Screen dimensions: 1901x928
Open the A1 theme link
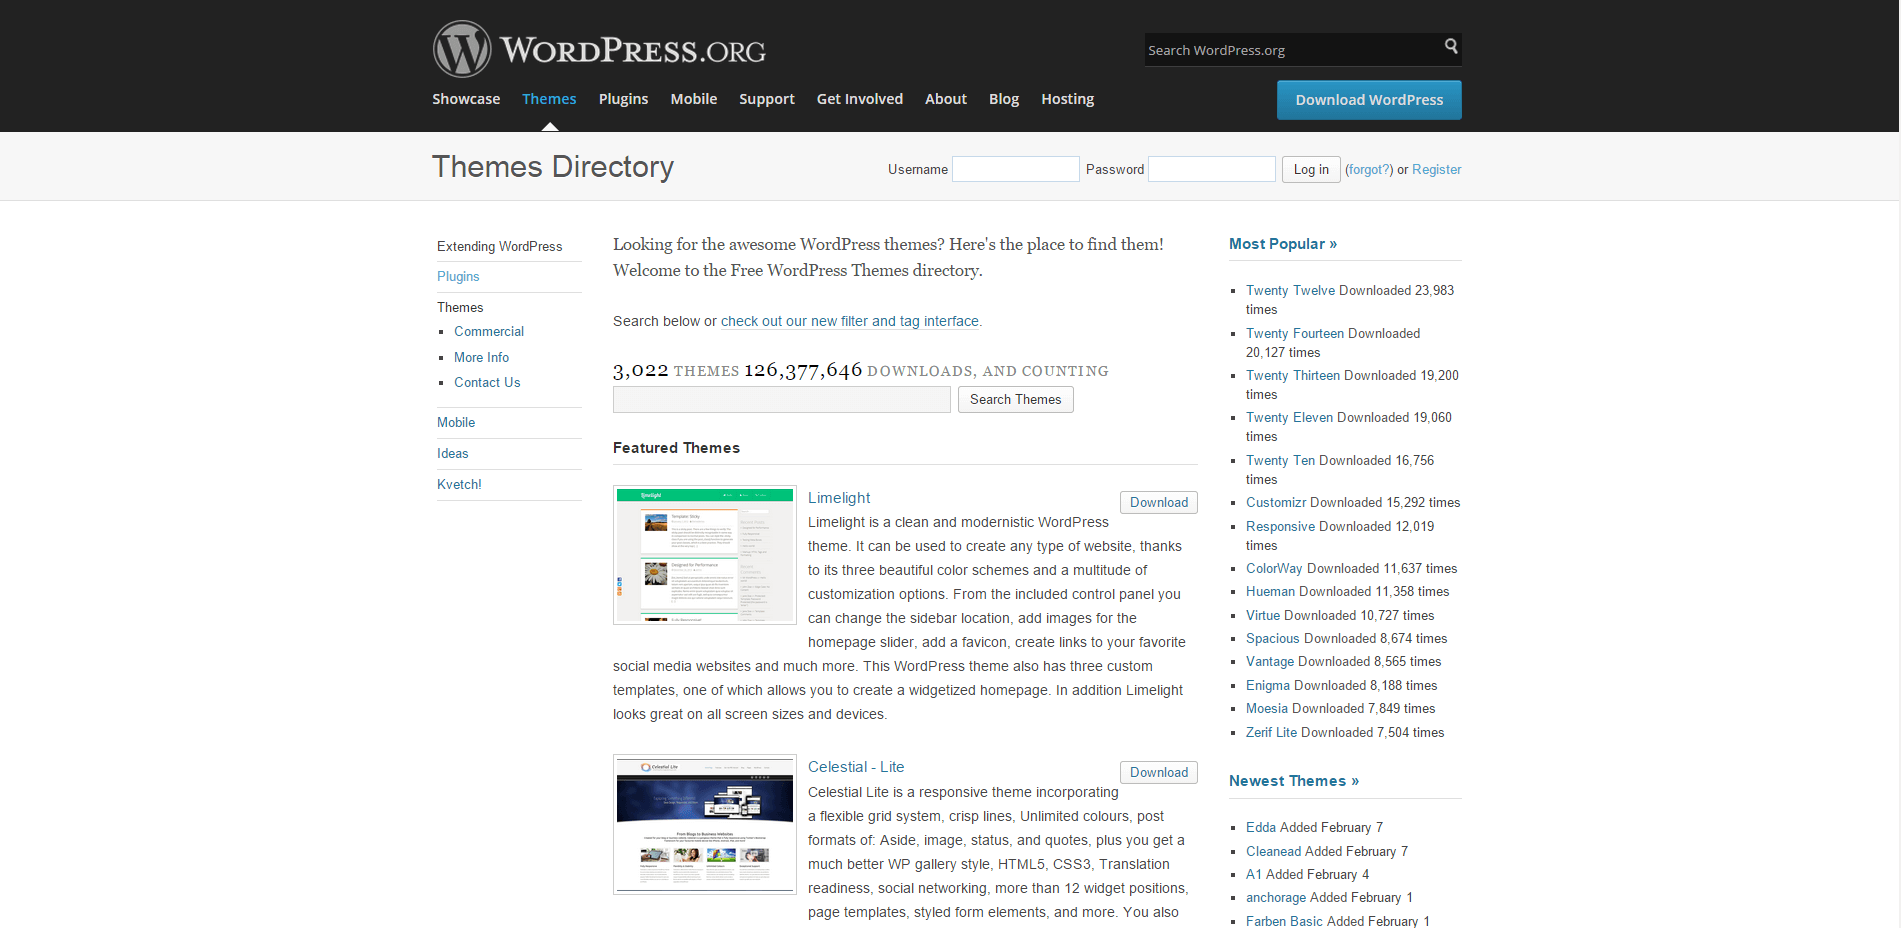(x=1254, y=875)
